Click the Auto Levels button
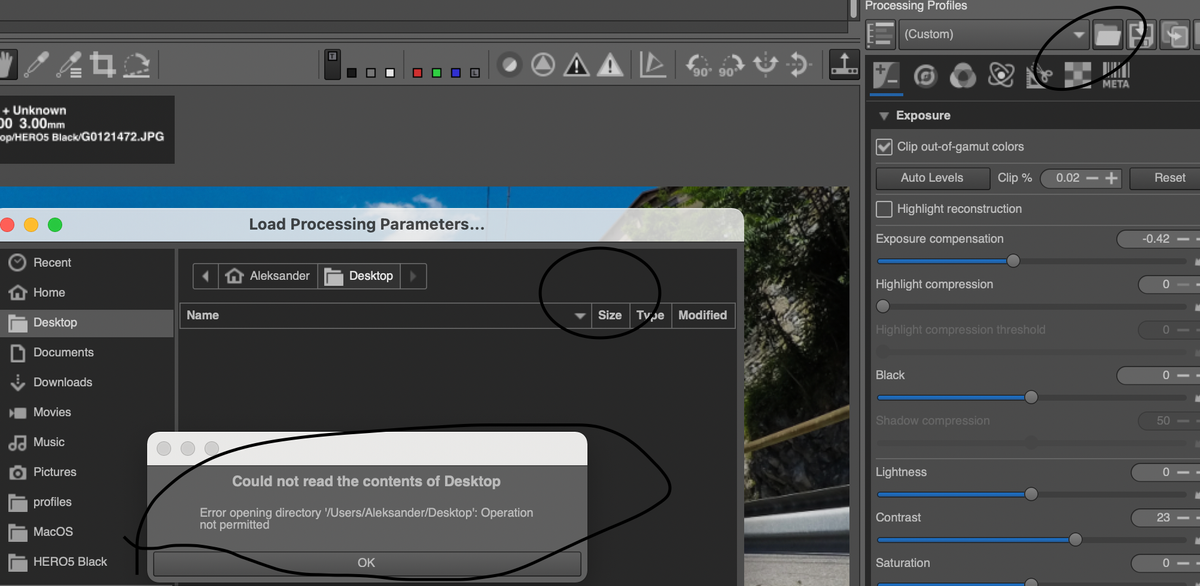The height and width of the screenshot is (586, 1200). point(932,178)
